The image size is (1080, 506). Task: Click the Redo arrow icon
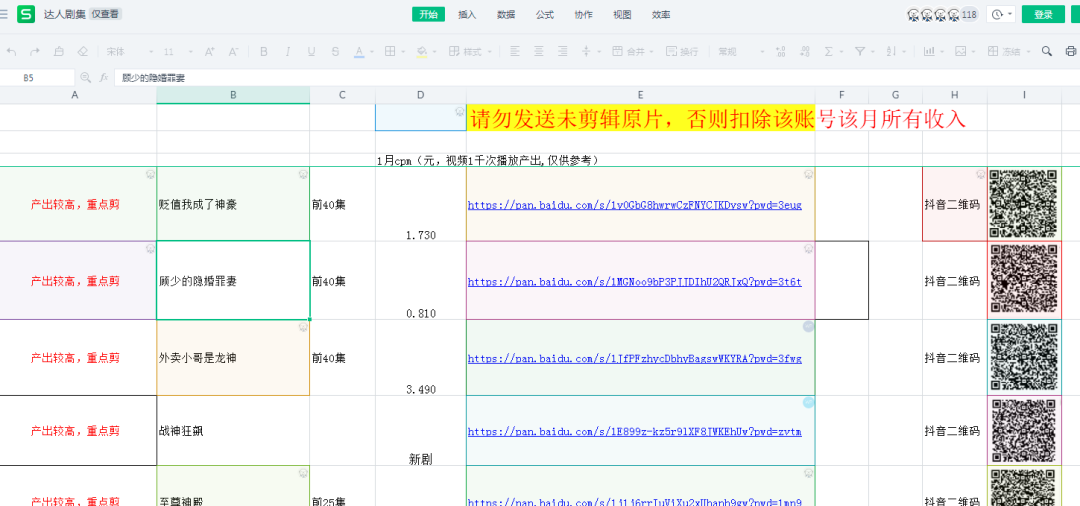click(35, 52)
